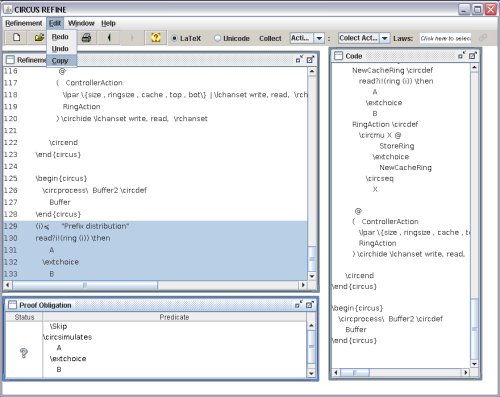Click \circsimulates in Proof Obligation predicate
Image resolution: width=500 pixels, height=397 pixels.
(x=67, y=337)
